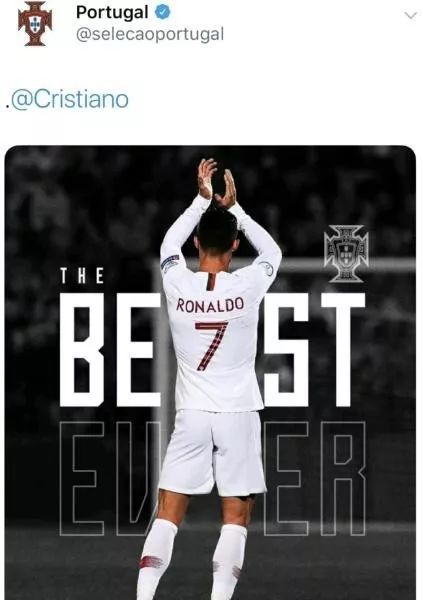
Task: Click the small THE text in poster
Action: (82, 276)
